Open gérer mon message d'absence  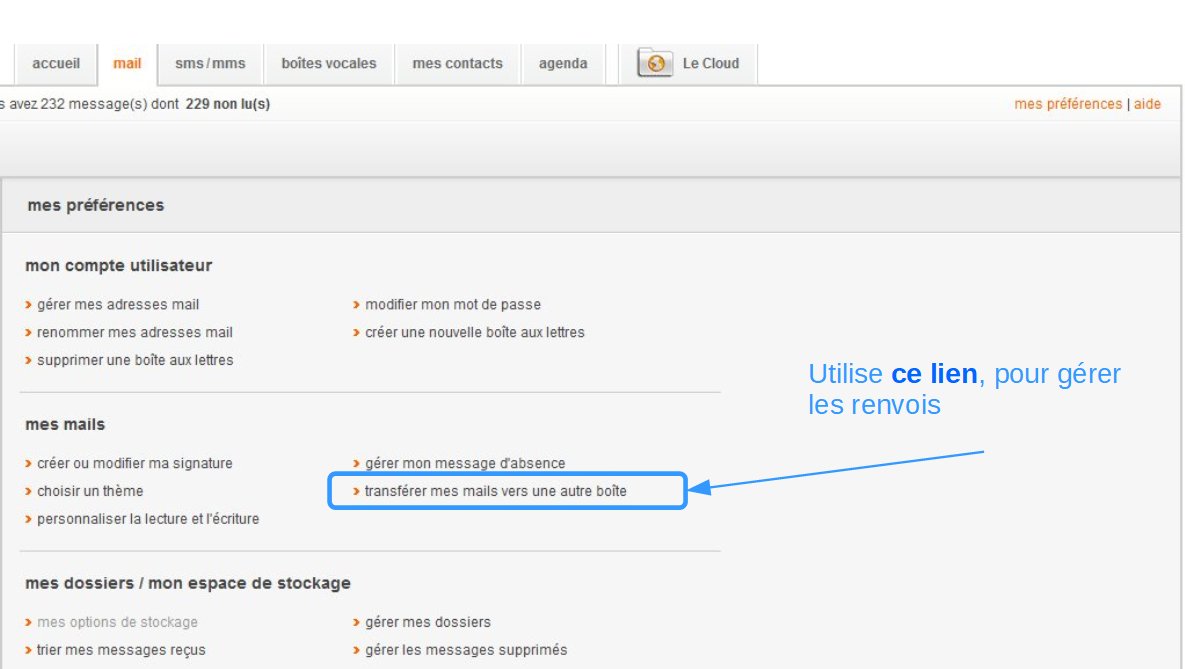coord(465,463)
